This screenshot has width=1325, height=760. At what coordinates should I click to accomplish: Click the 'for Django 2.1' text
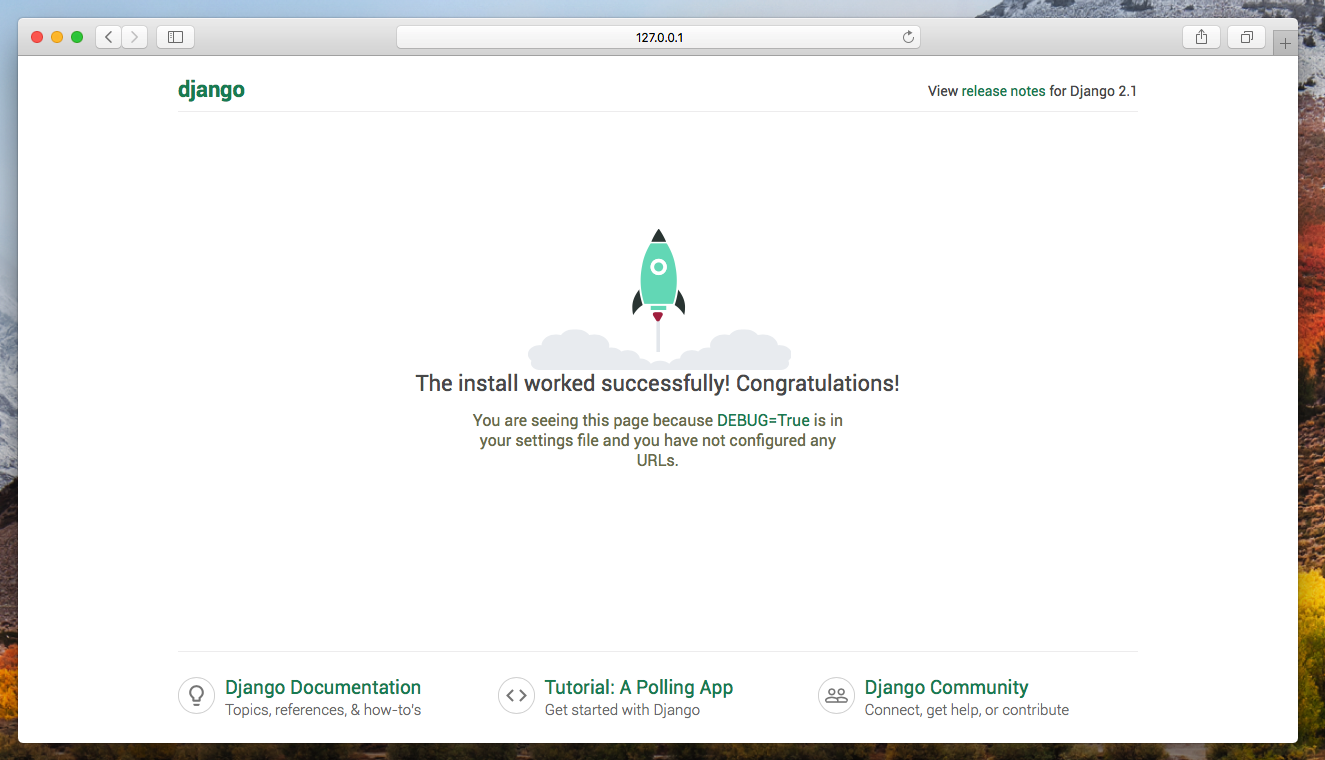coord(1093,91)
